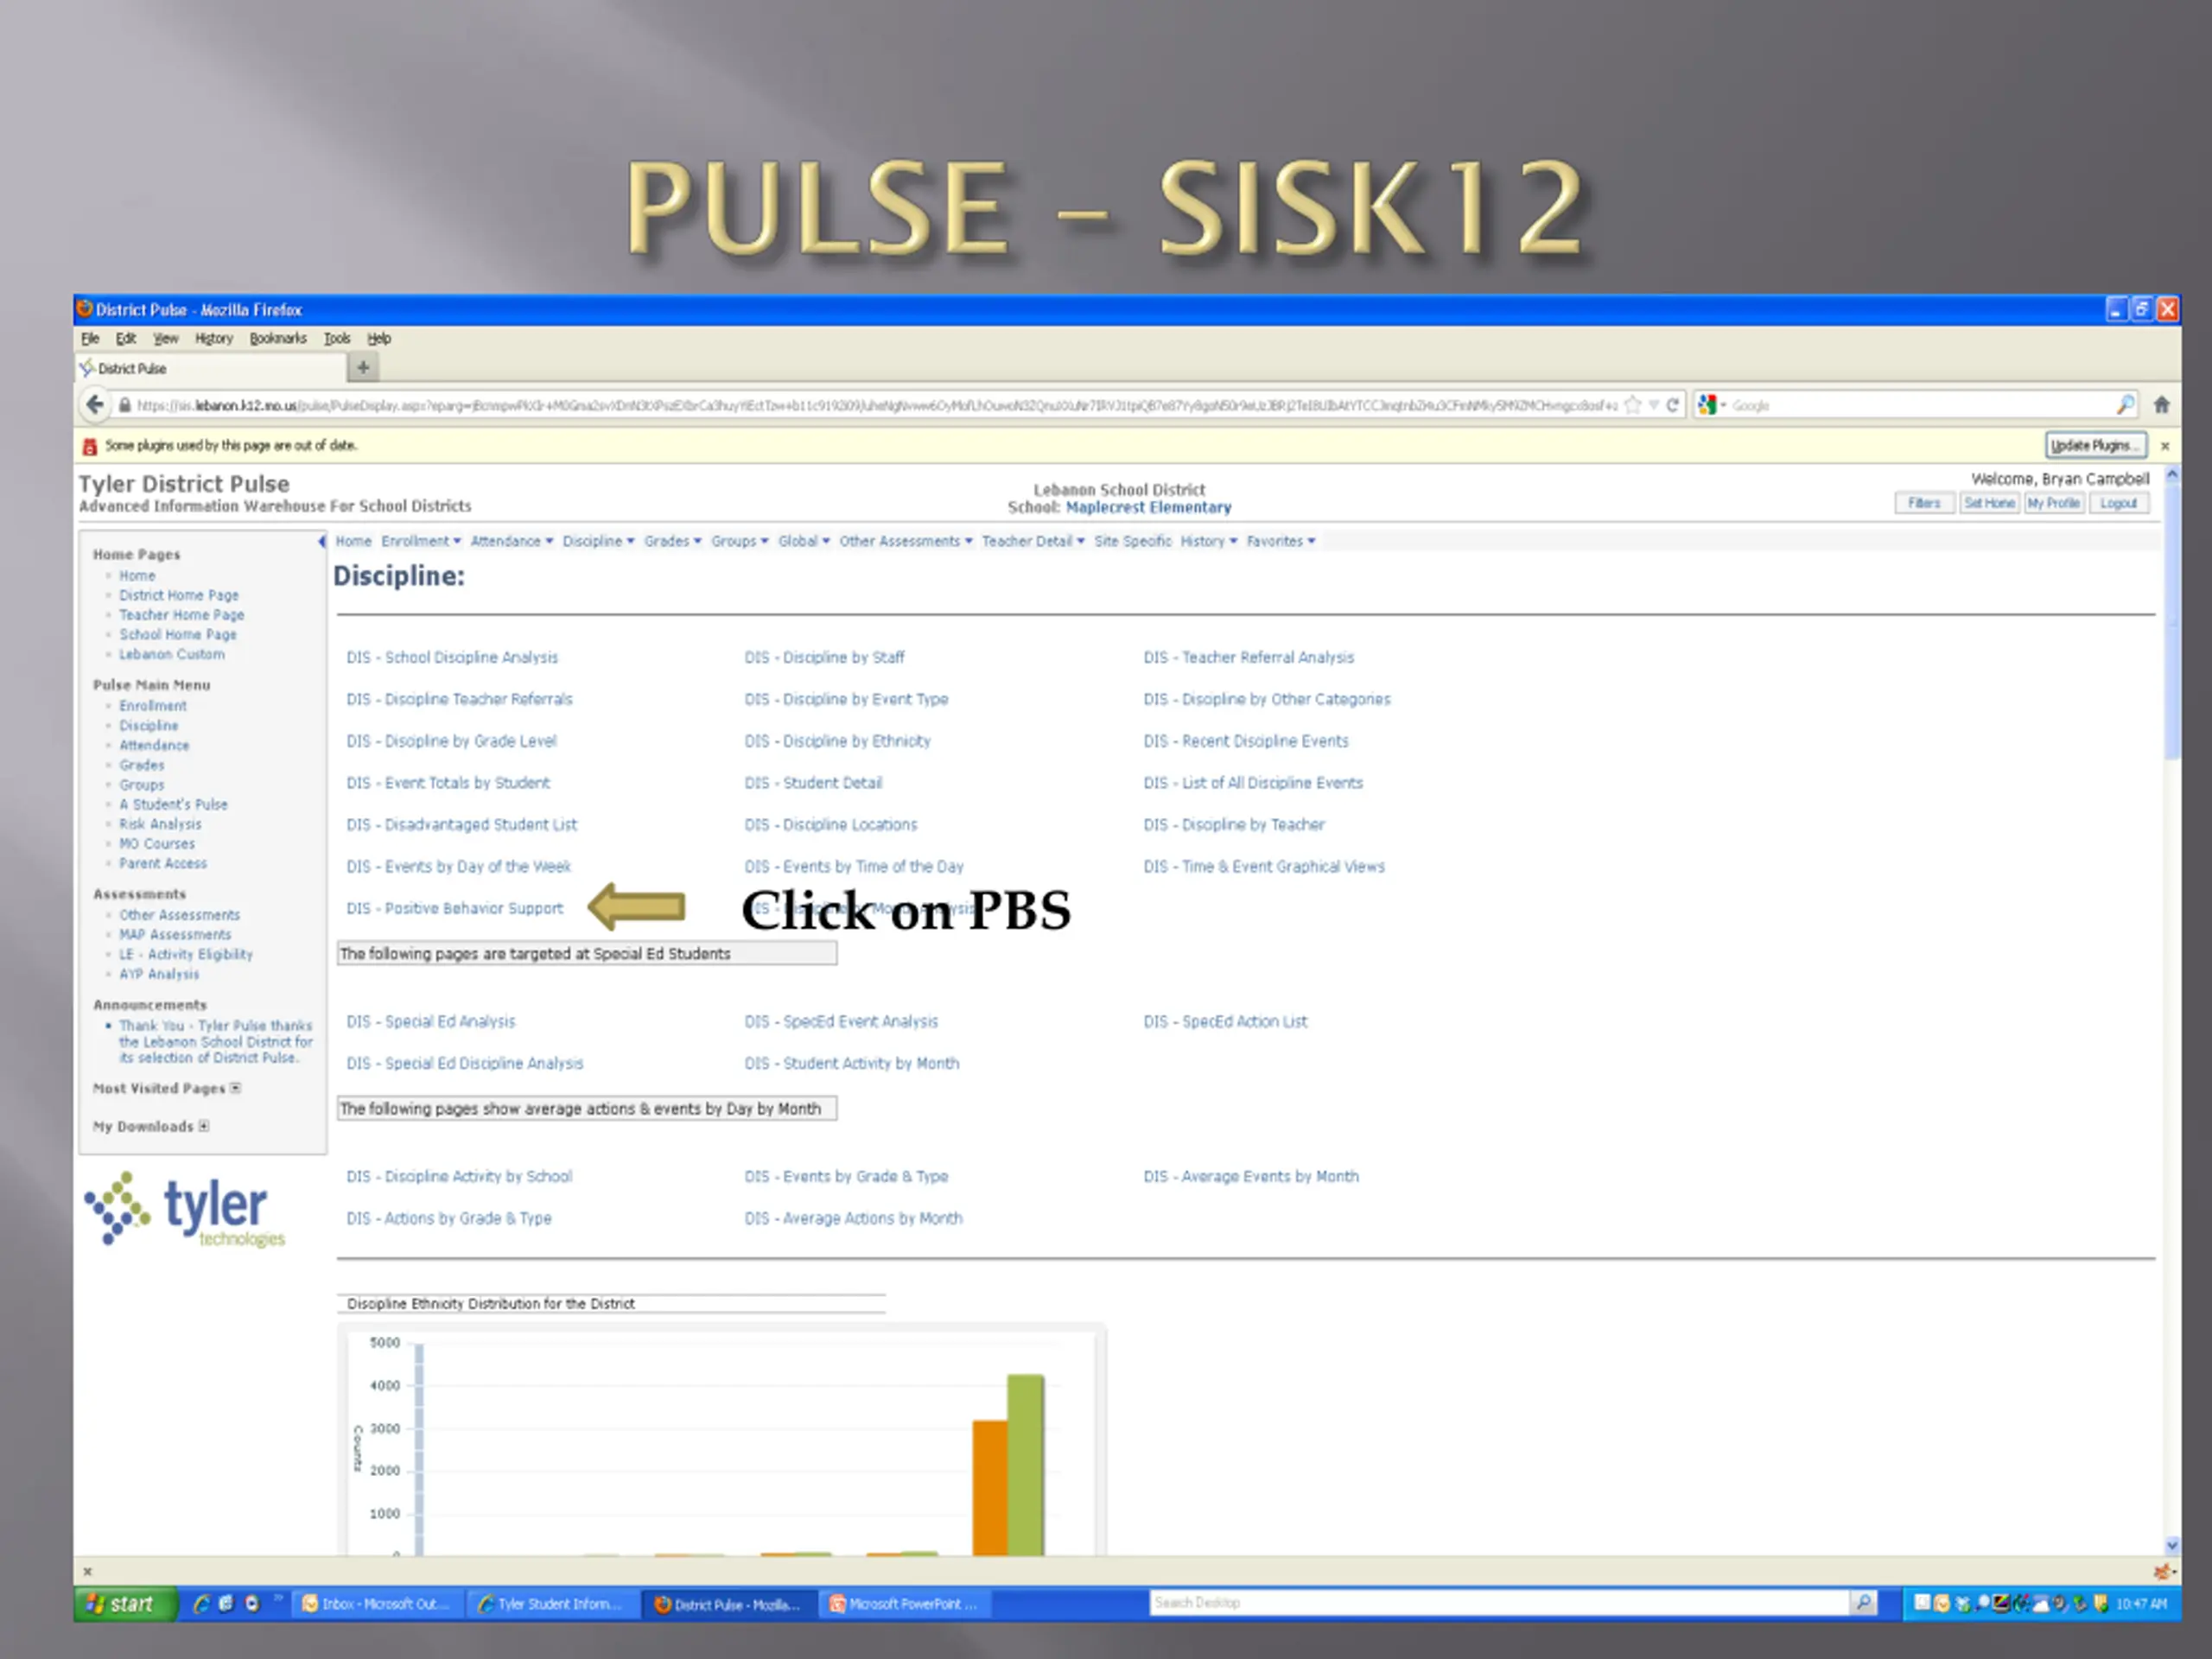Expand the My Downloads section
2212x1659 pixels.
[204, 1126]
